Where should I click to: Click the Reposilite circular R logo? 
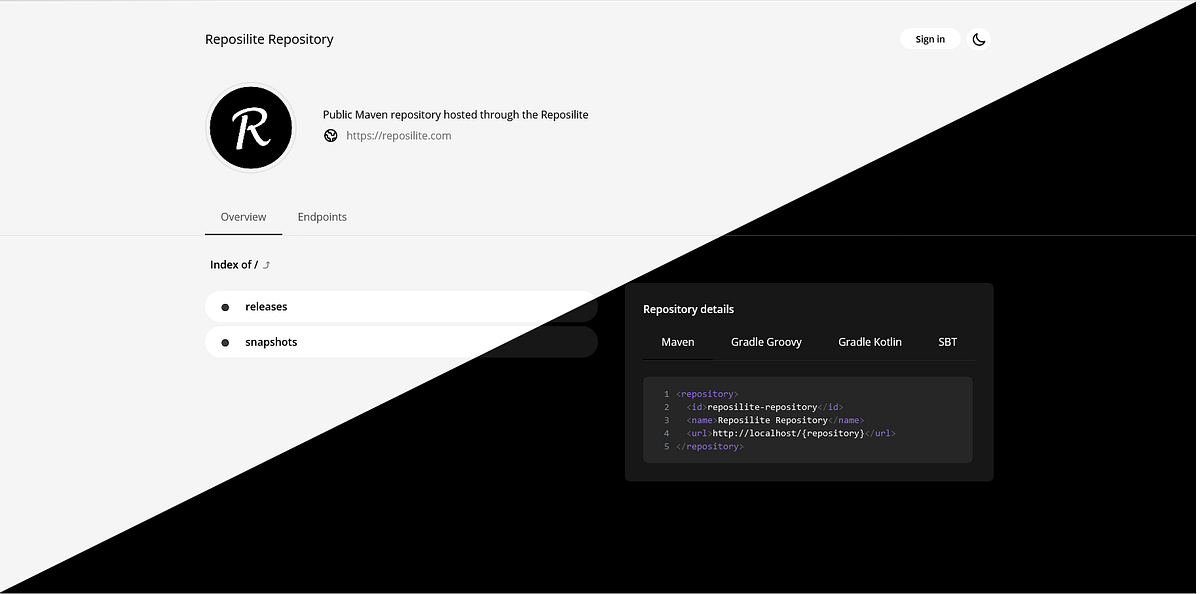(x=250, y=127)
